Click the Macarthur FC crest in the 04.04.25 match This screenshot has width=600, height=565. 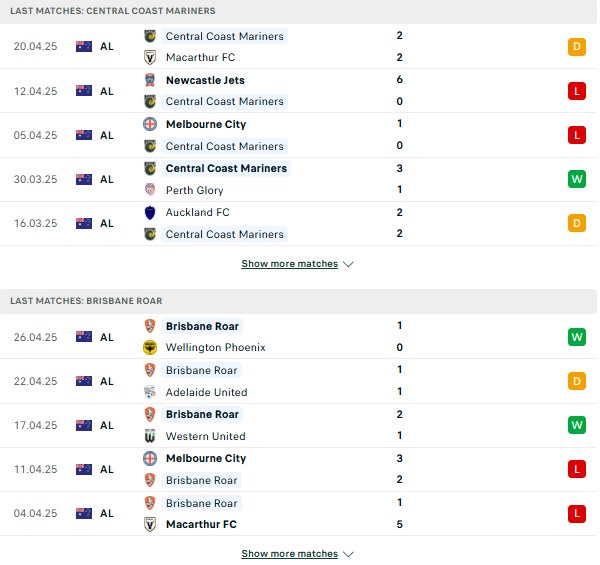tap(150, 524)
